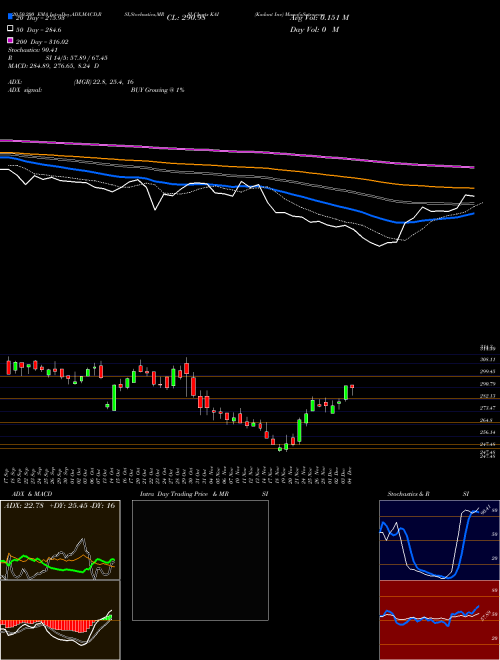Click the '256.14' price axis label
This screenshot has height=660, width=500.
coord(489,432)
